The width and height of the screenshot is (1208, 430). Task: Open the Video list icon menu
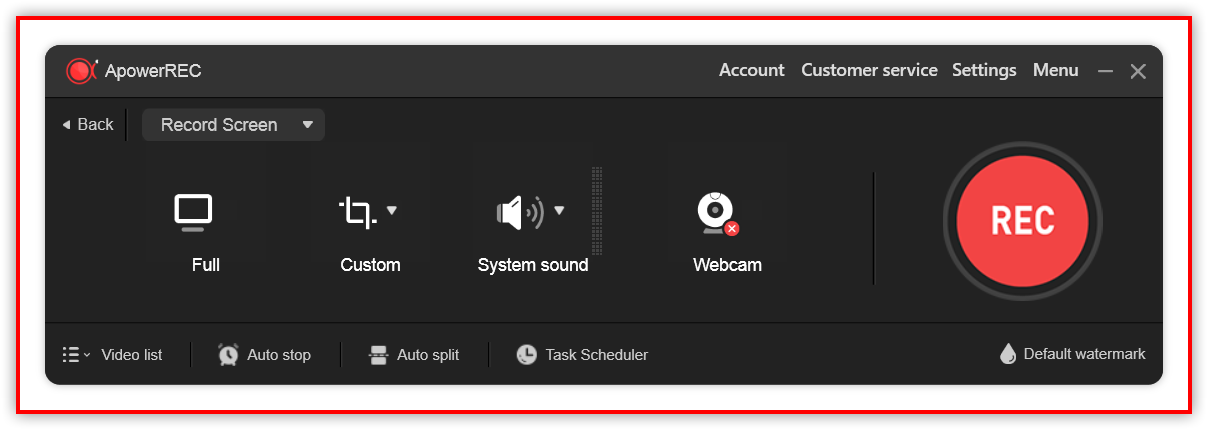(x=76, y=354)
